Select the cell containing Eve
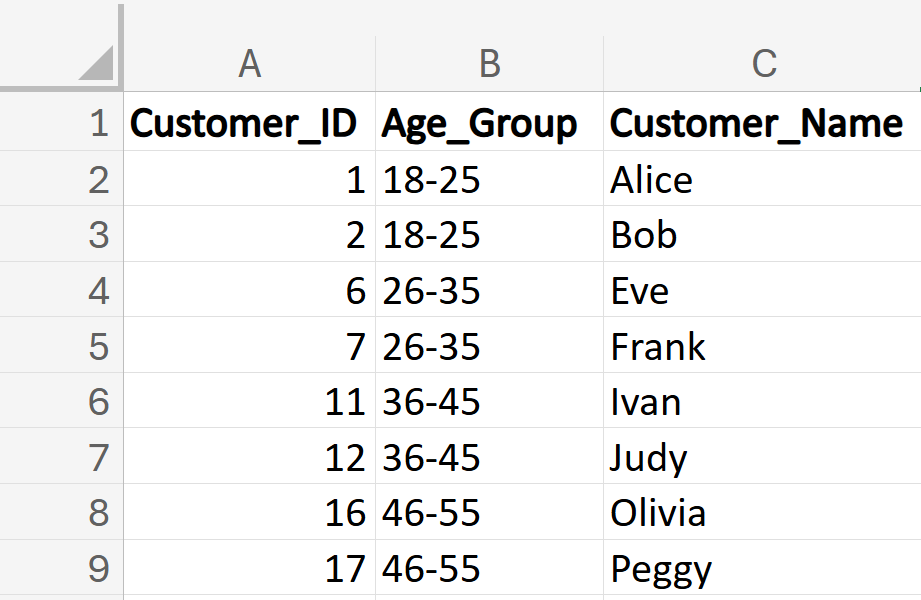Image resolution: width=921 pixels, height=600 pixels. click(640, 291)
